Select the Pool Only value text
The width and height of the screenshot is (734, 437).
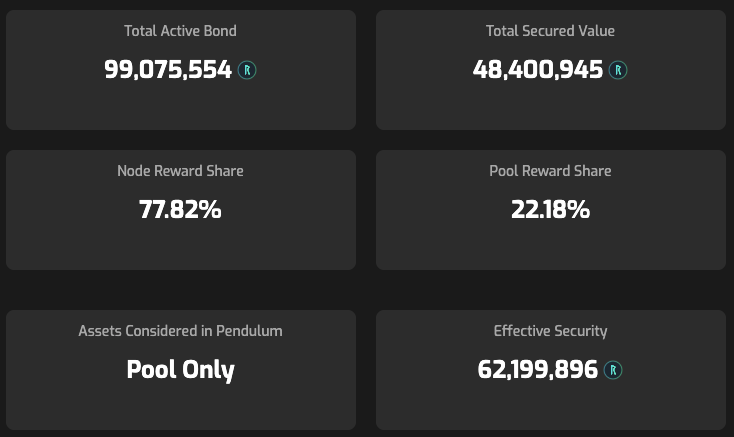(x=180, y=370)
